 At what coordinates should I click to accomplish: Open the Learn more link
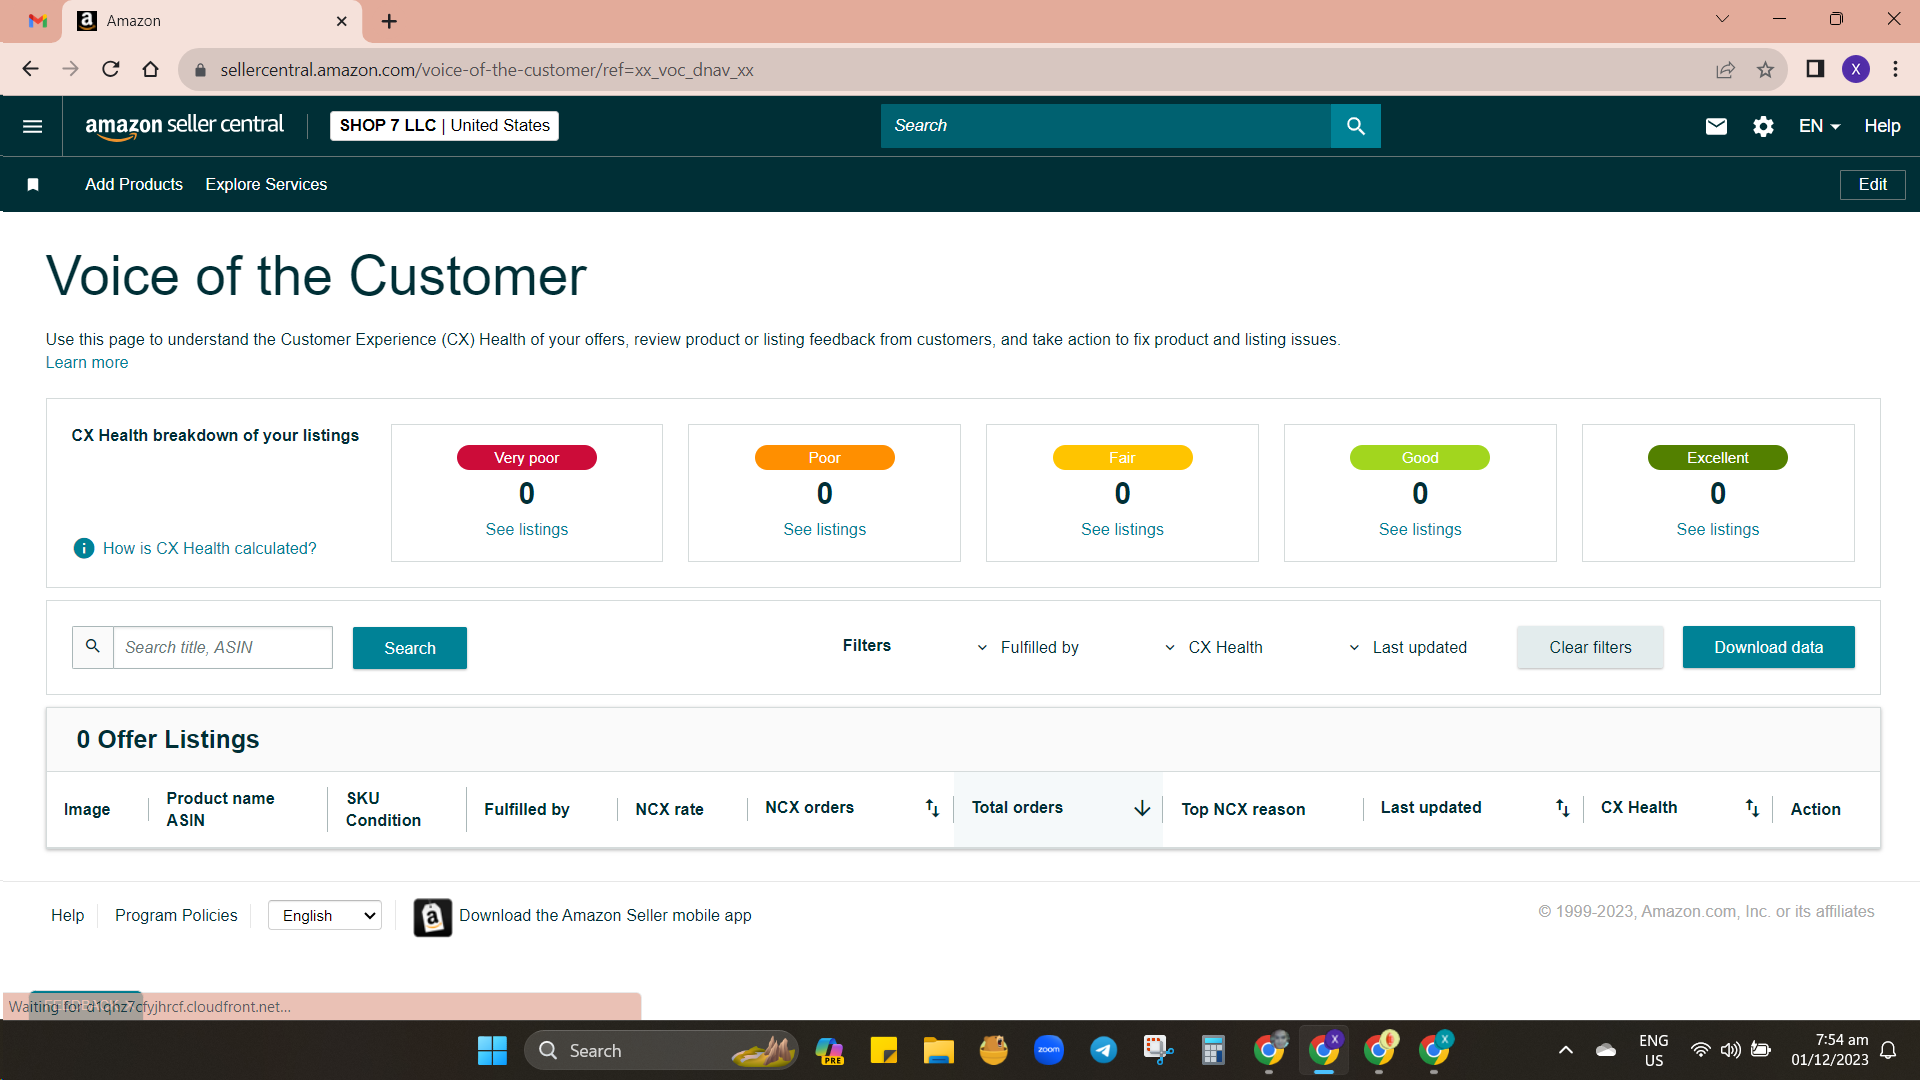(87, 362)
